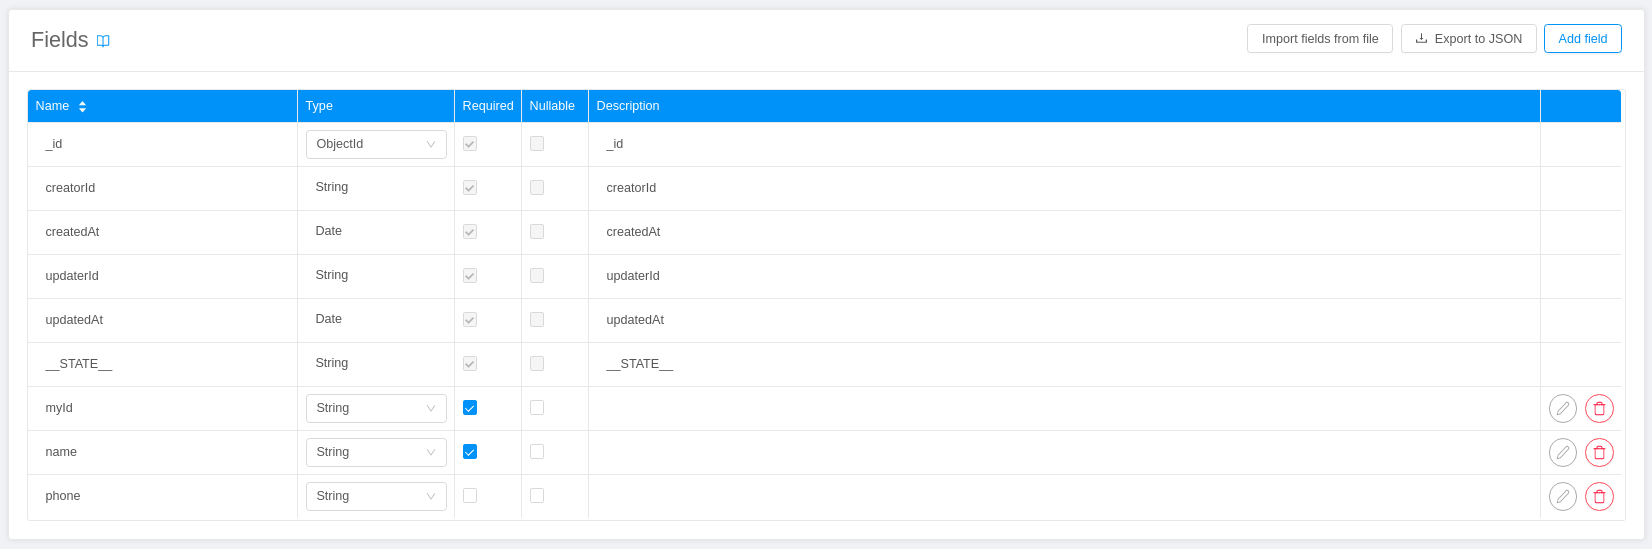
Task: Click the disabled Nullable checkbox of creatorId
Action: [x=537, y=188]
